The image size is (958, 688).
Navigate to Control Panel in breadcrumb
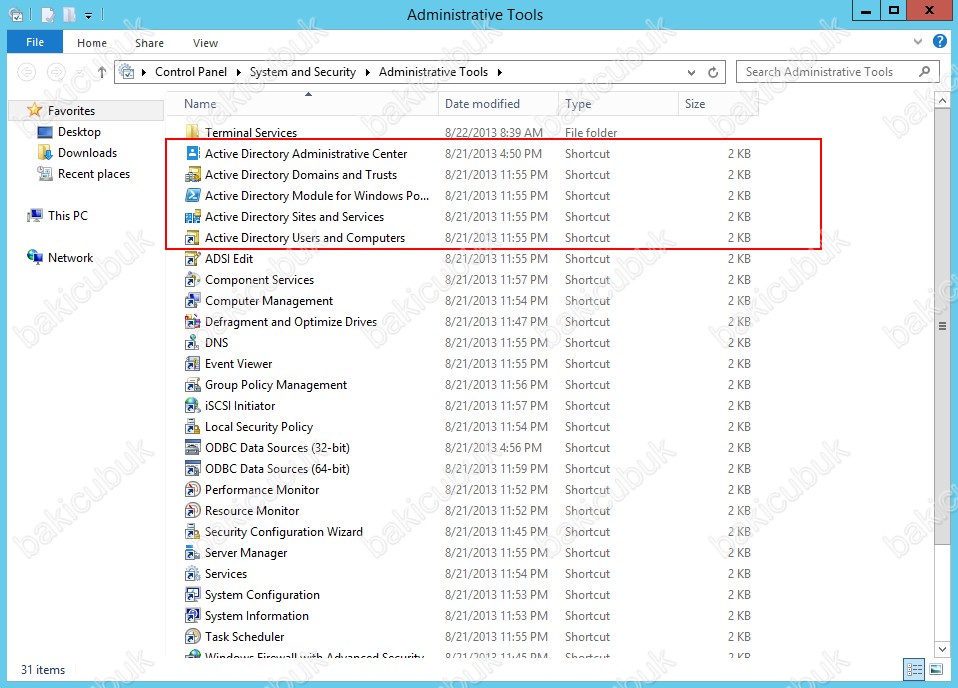tap(191, 72)
